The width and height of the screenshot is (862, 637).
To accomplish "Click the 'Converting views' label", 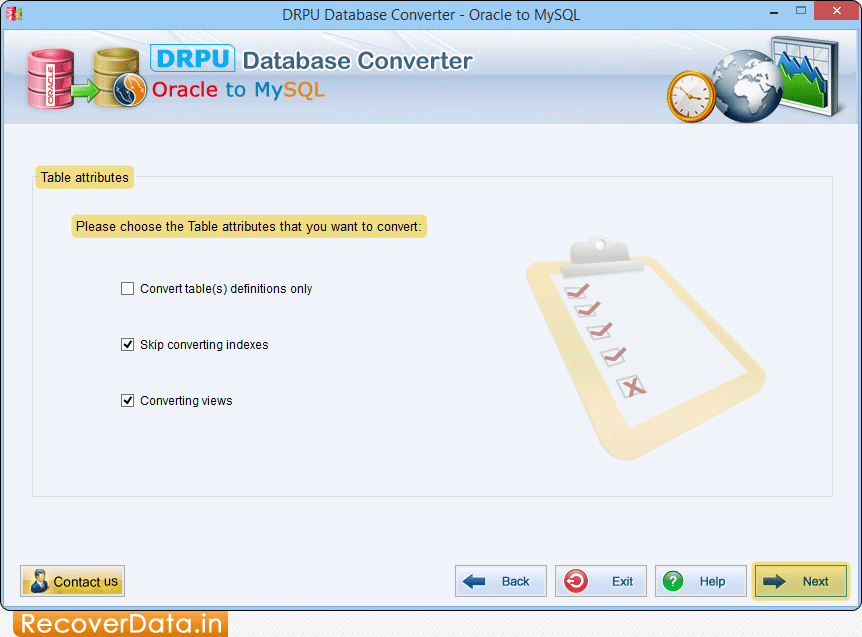I will [186, 401].
